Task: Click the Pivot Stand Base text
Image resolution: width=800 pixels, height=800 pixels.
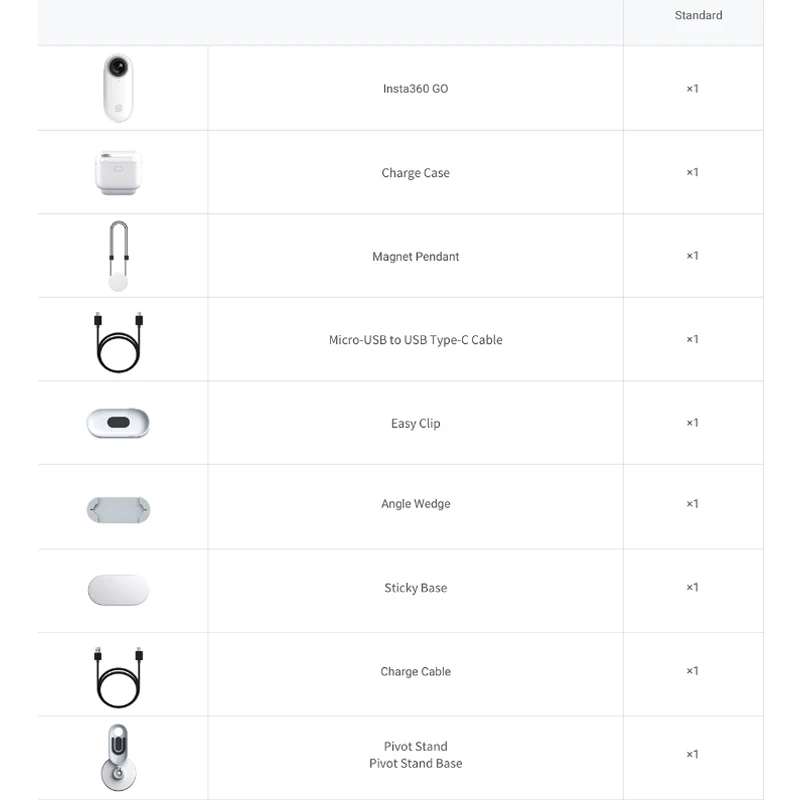Action: coord(415,764)
